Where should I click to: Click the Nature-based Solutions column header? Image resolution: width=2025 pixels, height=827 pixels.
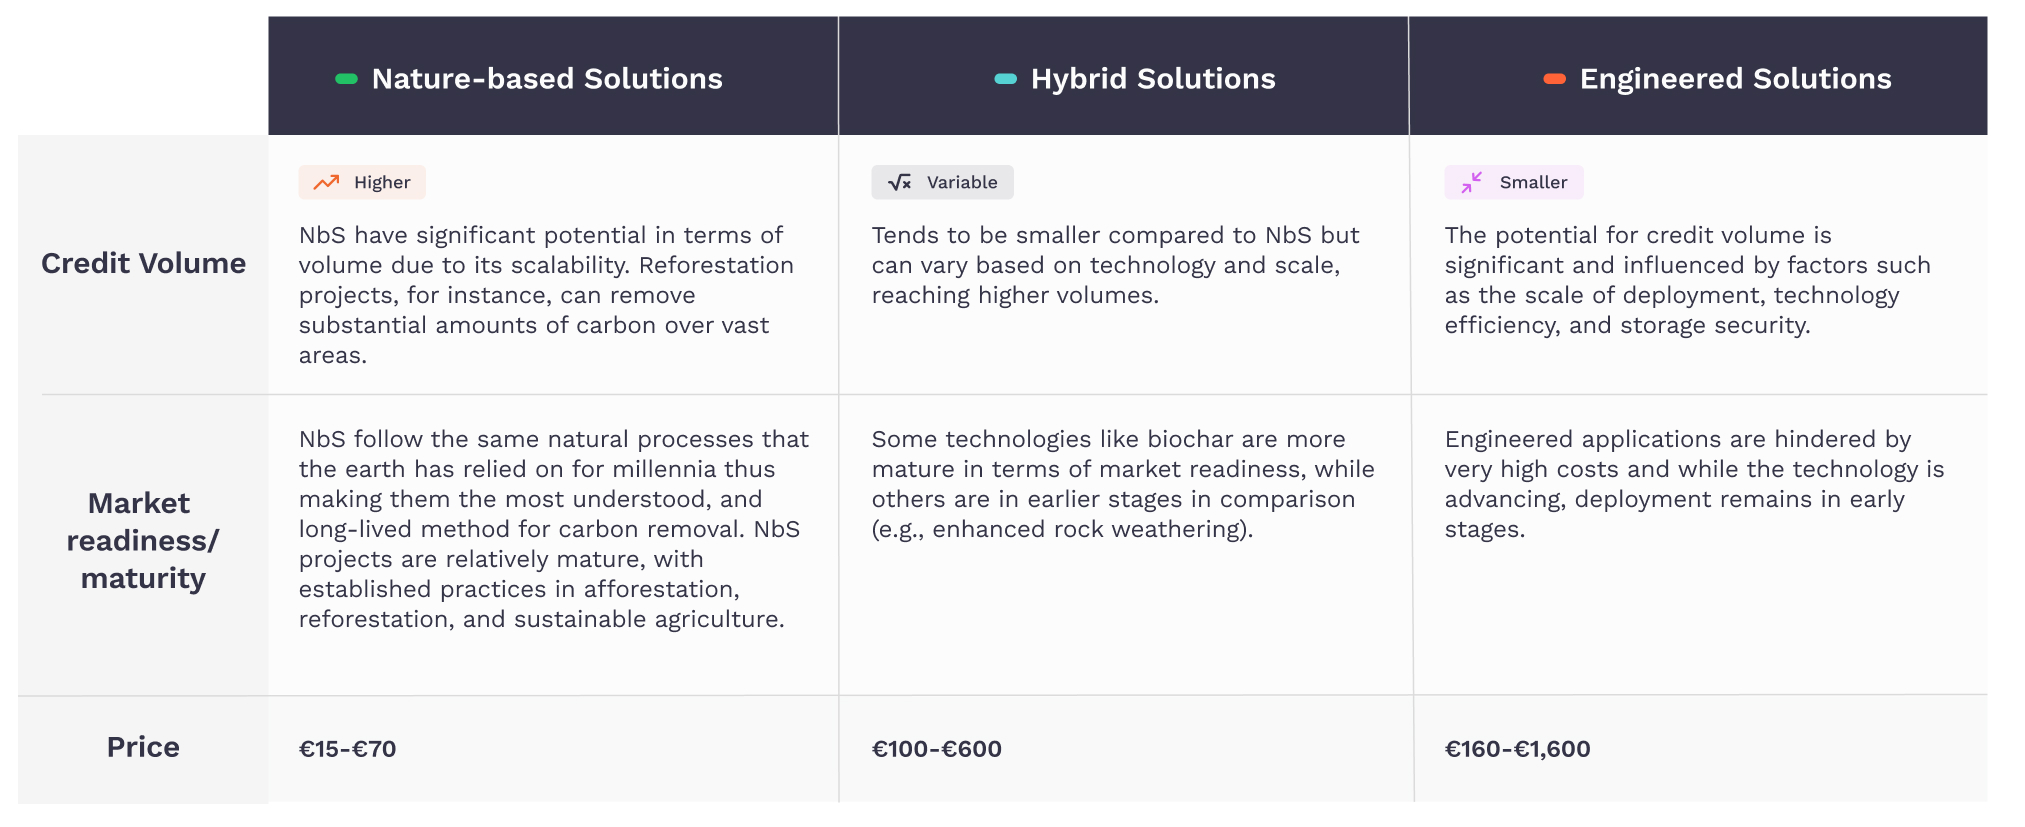pyautogui.click(x=547, y=79)
